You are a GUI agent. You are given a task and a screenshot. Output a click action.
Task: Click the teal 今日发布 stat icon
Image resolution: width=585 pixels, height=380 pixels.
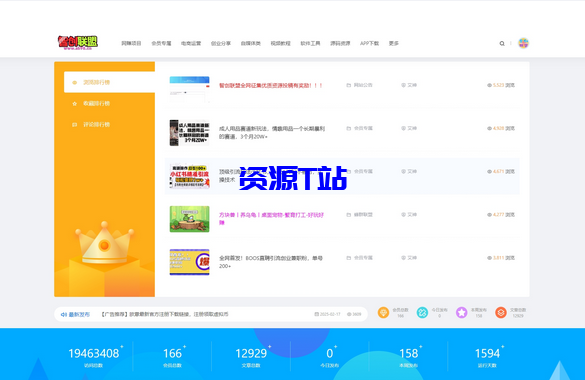(422, 313)
